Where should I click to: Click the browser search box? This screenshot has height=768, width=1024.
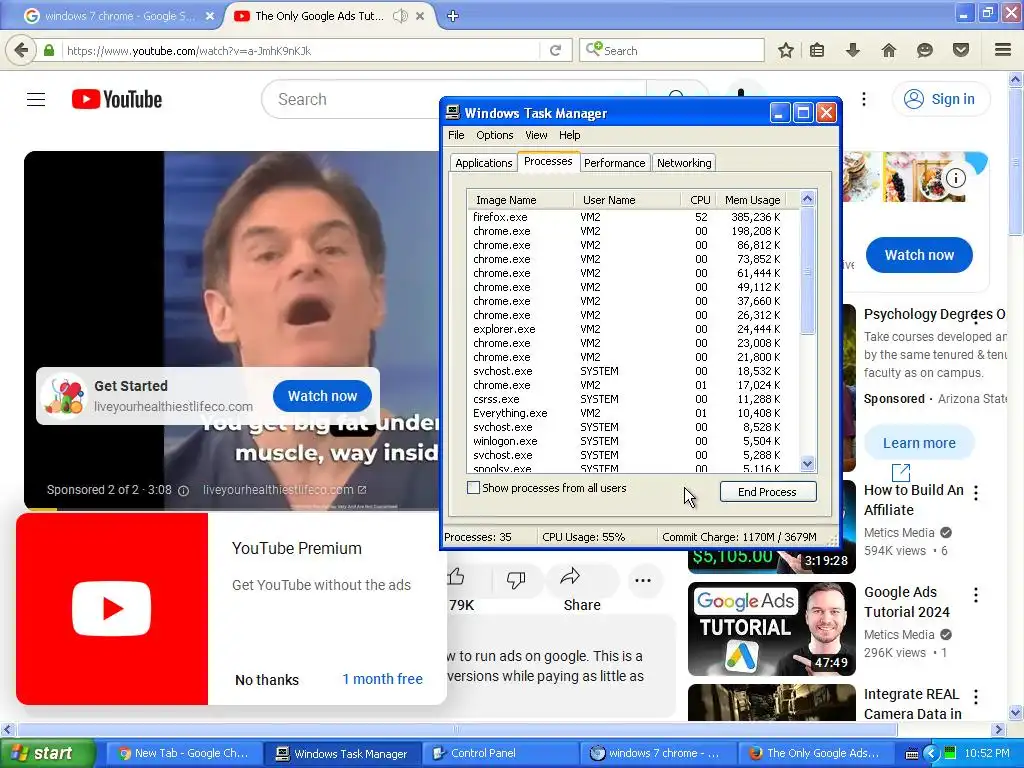tap(671, 50)
